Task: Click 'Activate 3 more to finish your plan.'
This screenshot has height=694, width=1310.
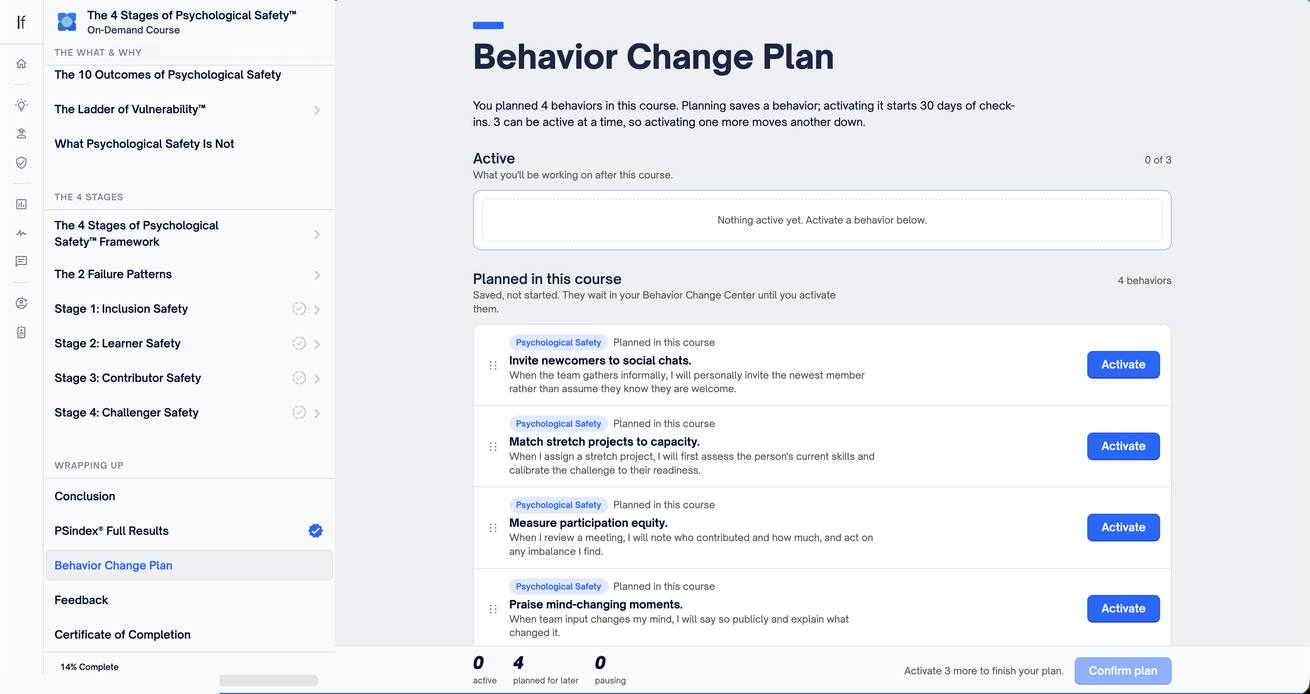Action: pyautogui.click(x=984, y=671)
